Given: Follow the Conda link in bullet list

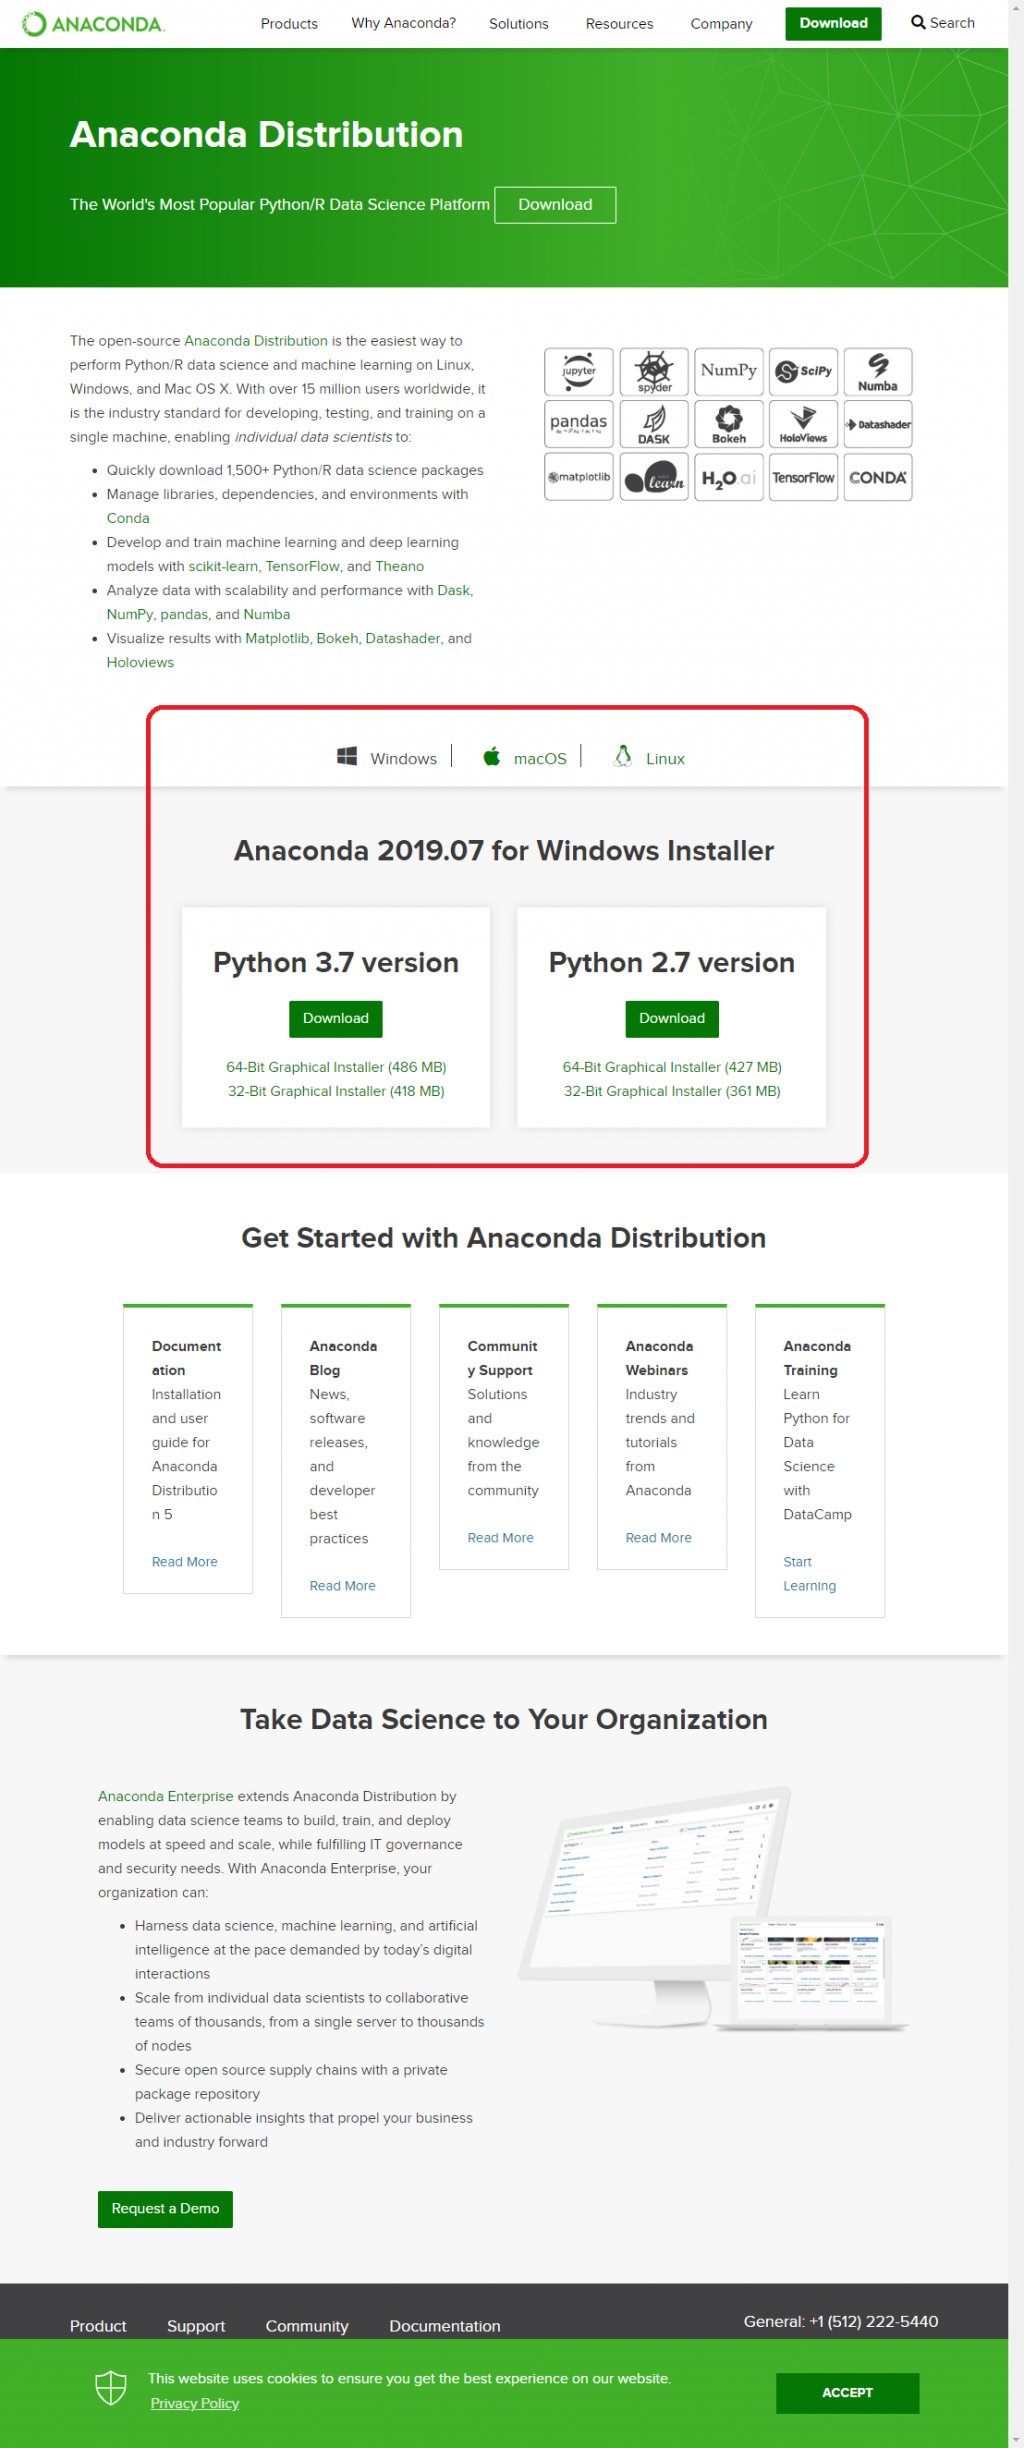Looking at the screenshot, I should tap(128, 518).
